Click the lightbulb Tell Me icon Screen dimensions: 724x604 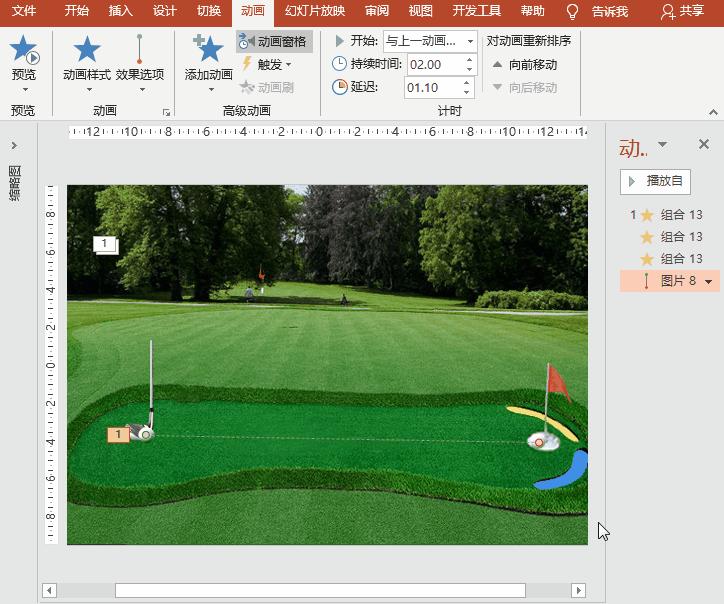click(573, 12)
